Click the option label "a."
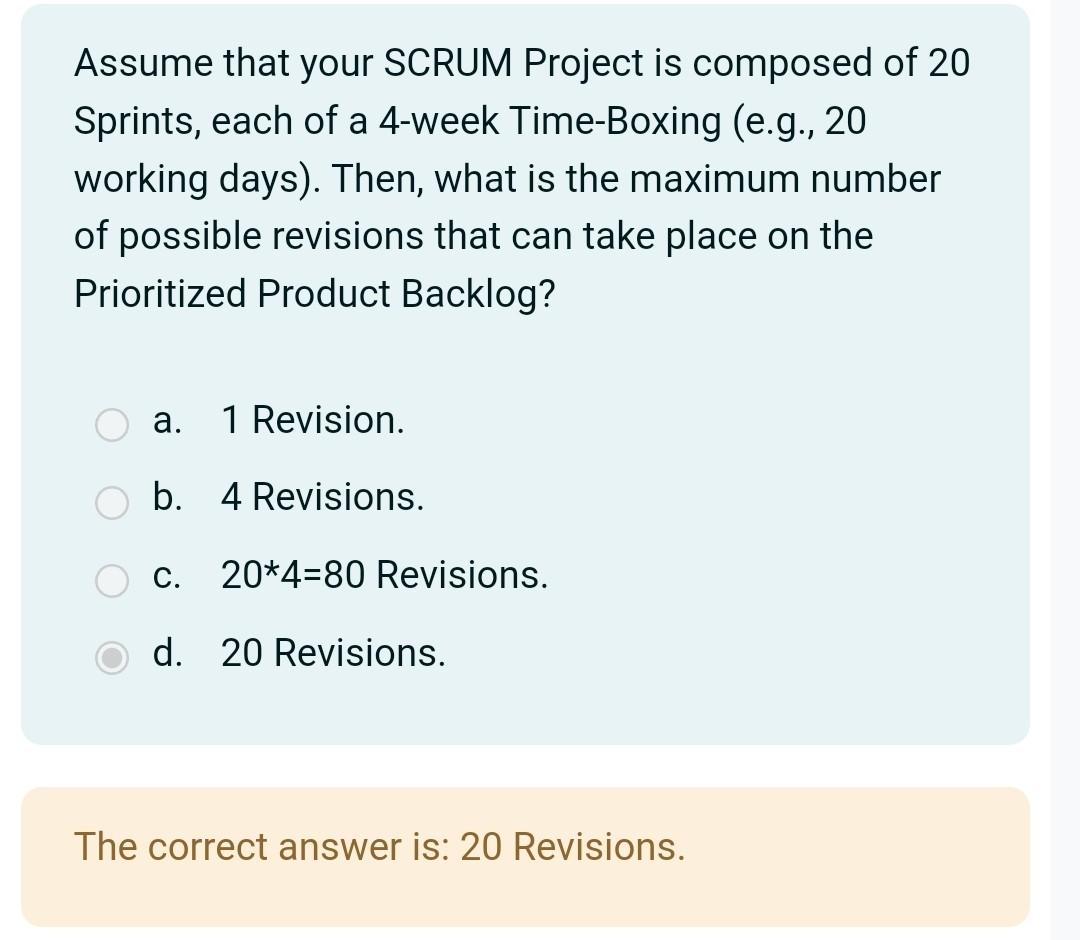The image size is (1080, 940). pos(168,420)
